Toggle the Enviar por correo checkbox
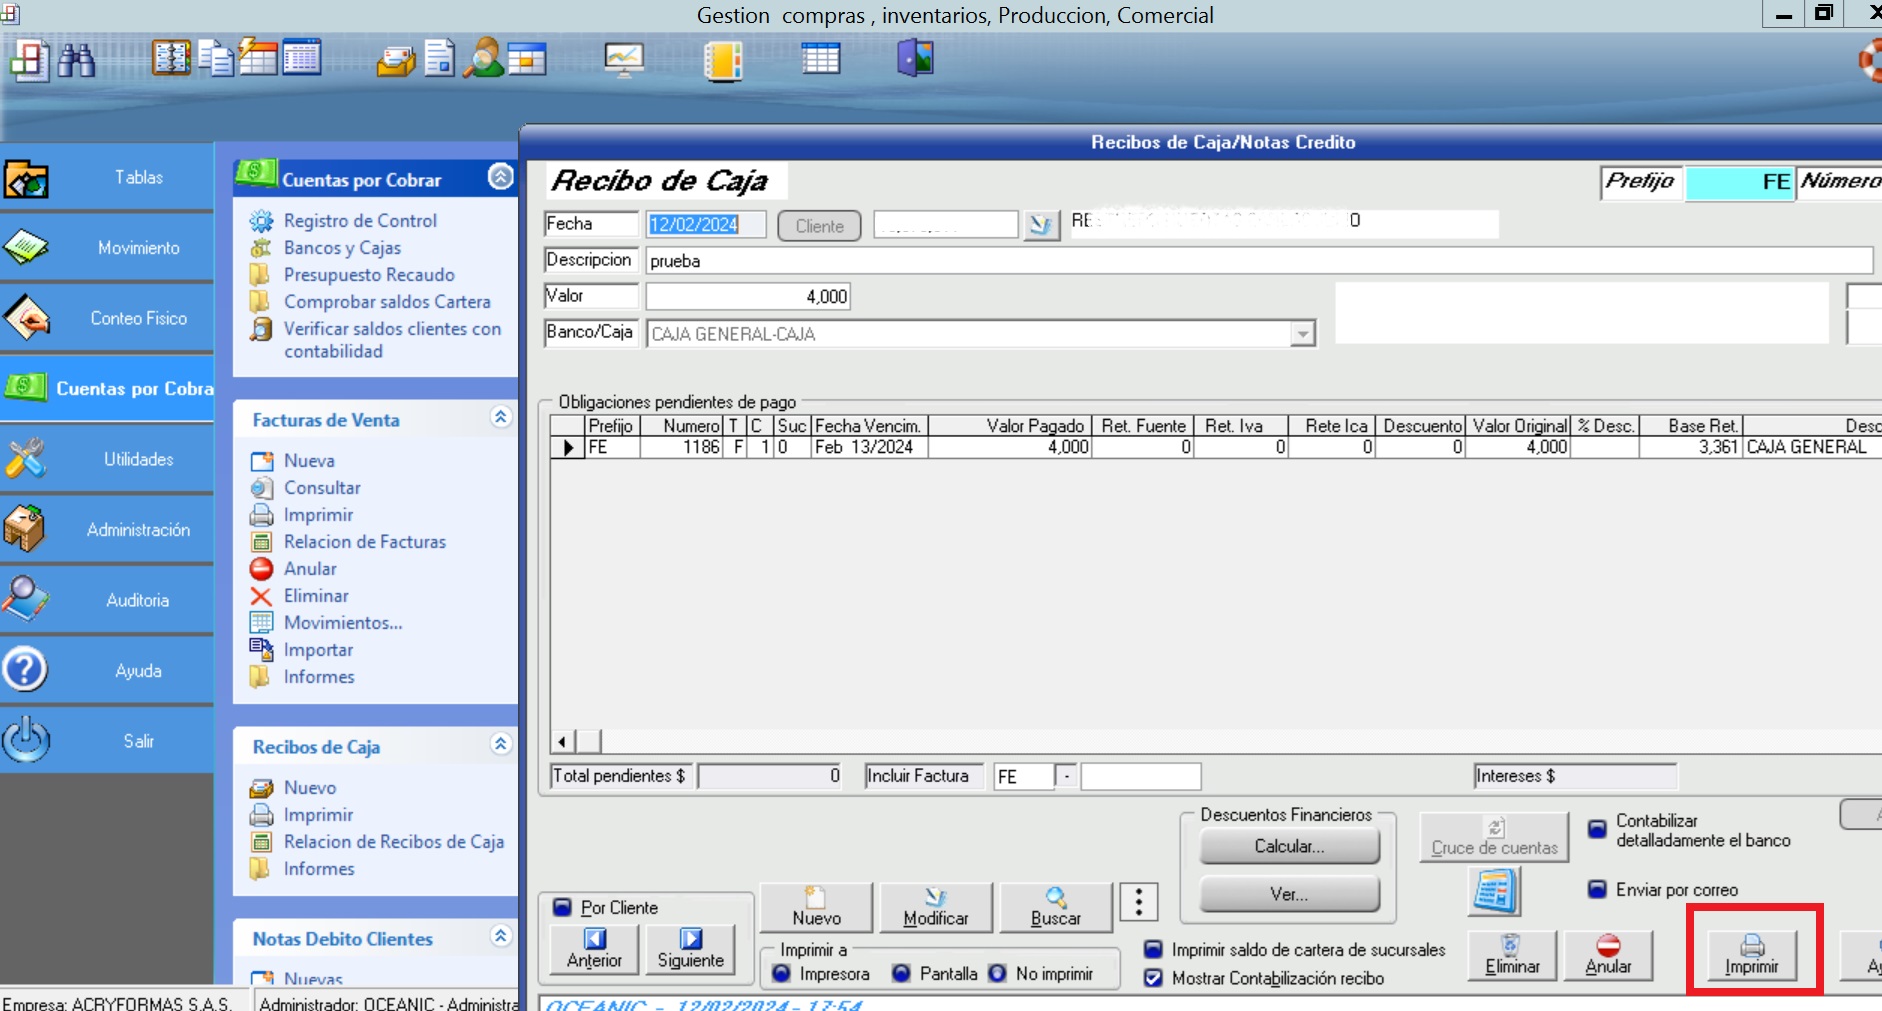The width and height of the screenshot is (1882, 1011). point(1597,889)
